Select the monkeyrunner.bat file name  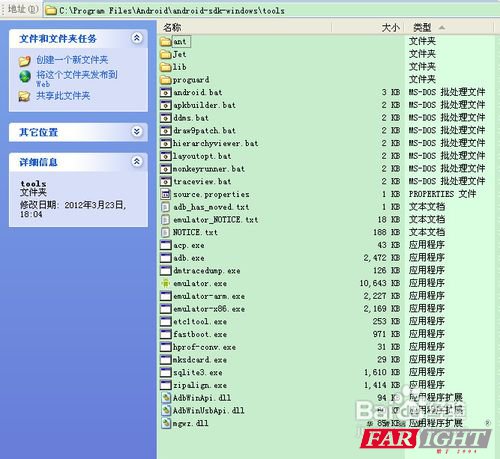(209, 169)
